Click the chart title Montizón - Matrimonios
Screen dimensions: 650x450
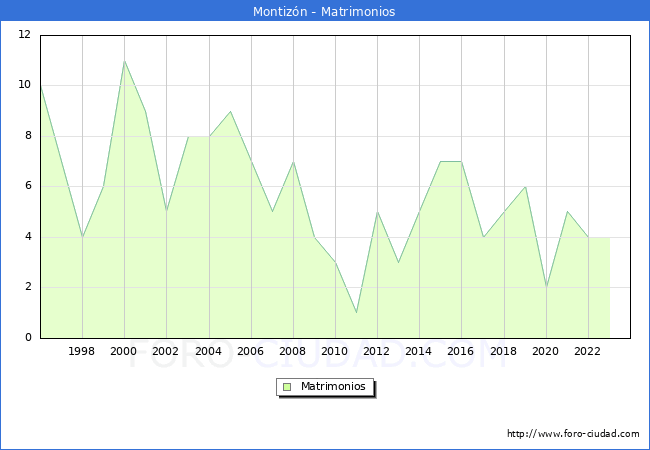(324, 11)
